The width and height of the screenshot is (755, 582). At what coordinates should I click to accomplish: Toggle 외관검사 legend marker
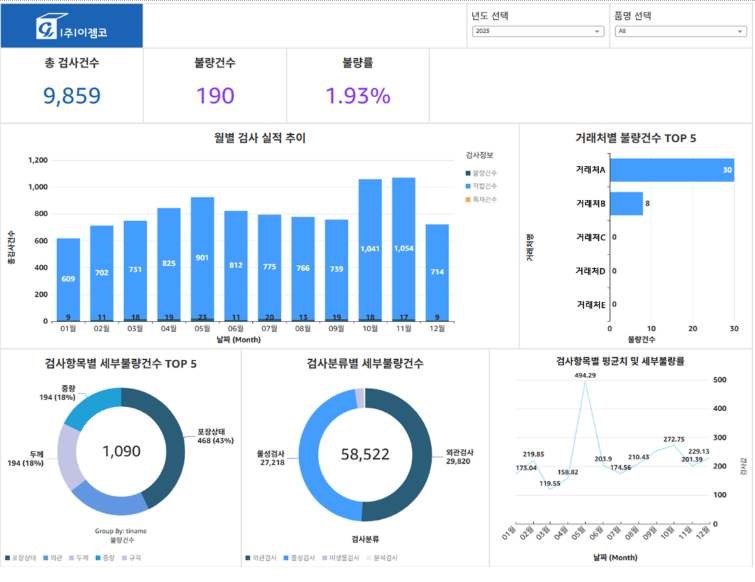(248, 558)
